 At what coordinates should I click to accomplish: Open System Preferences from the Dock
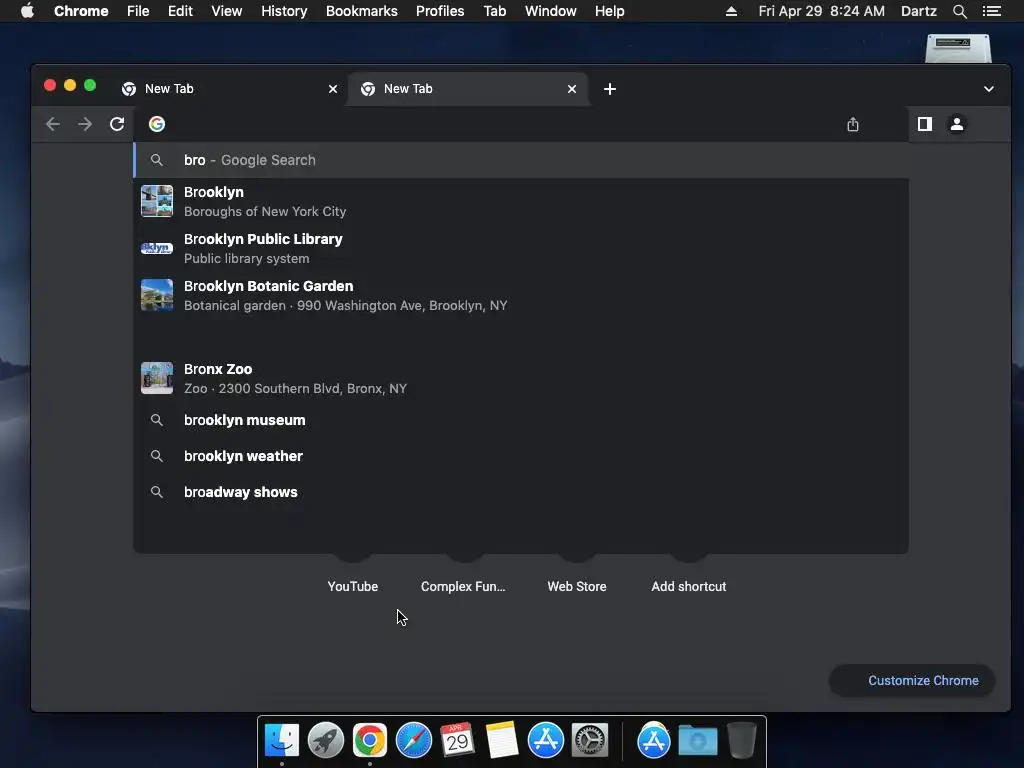click(590, 741)
